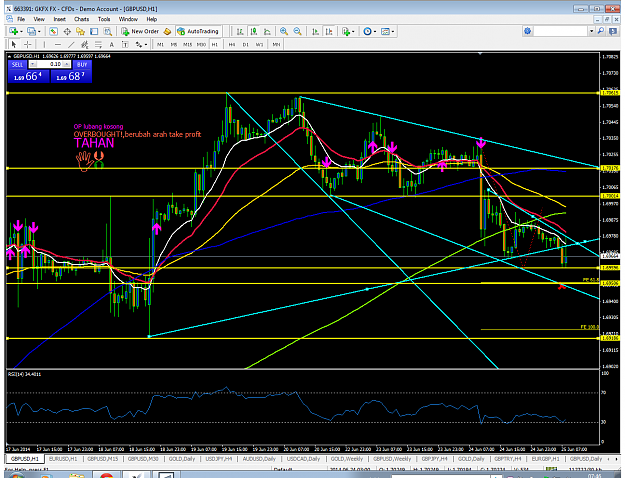Image resolution: width=625 pixels, height=478 pixels.
Task: Decrease the lot volume stepper arrow
Action: coord(33,64)
